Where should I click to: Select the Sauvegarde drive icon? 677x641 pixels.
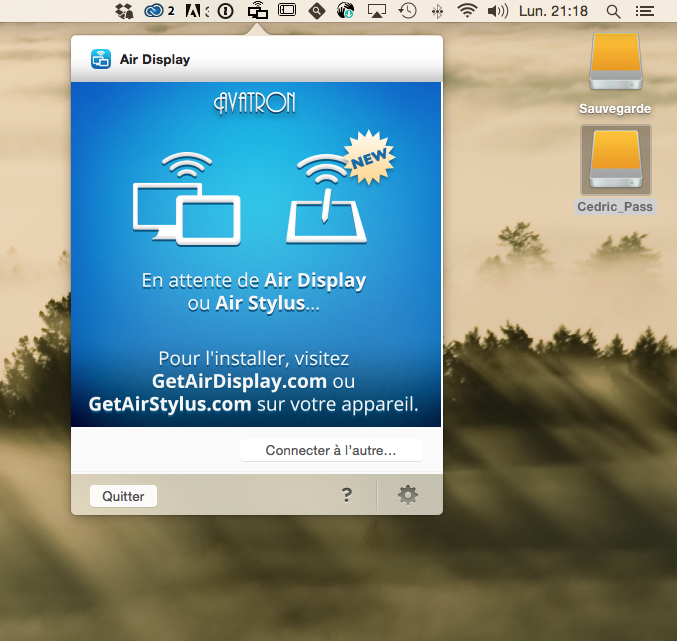coord(616,62)
